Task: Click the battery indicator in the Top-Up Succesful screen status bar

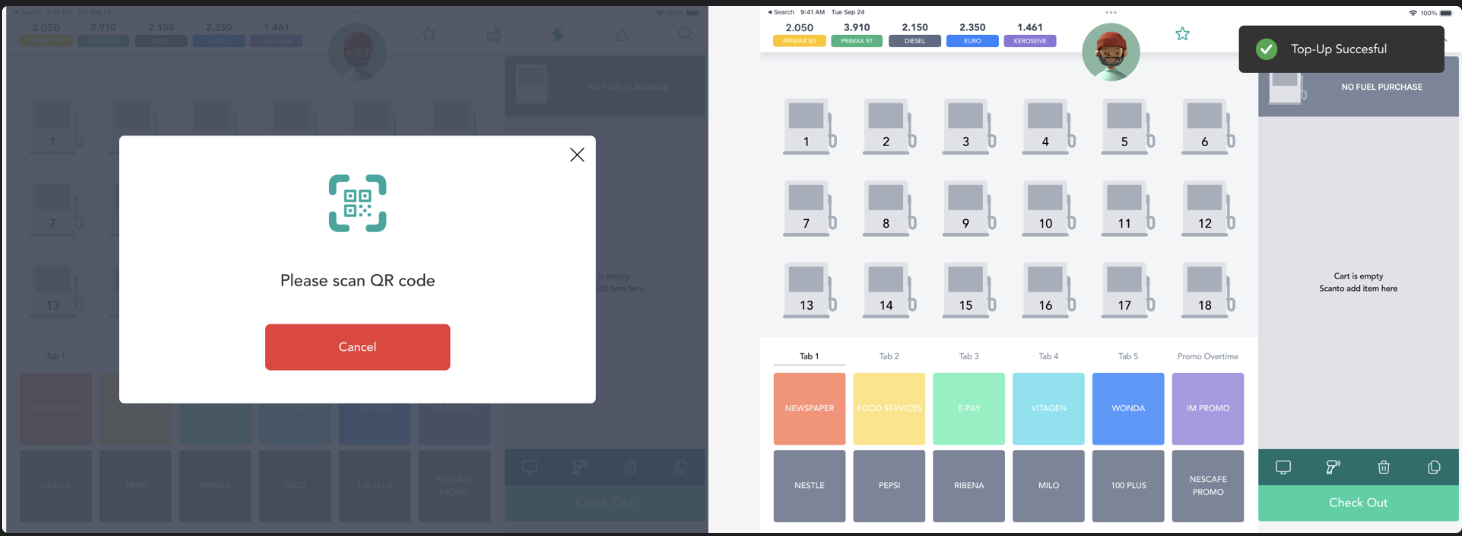Action: point(1446,12)
